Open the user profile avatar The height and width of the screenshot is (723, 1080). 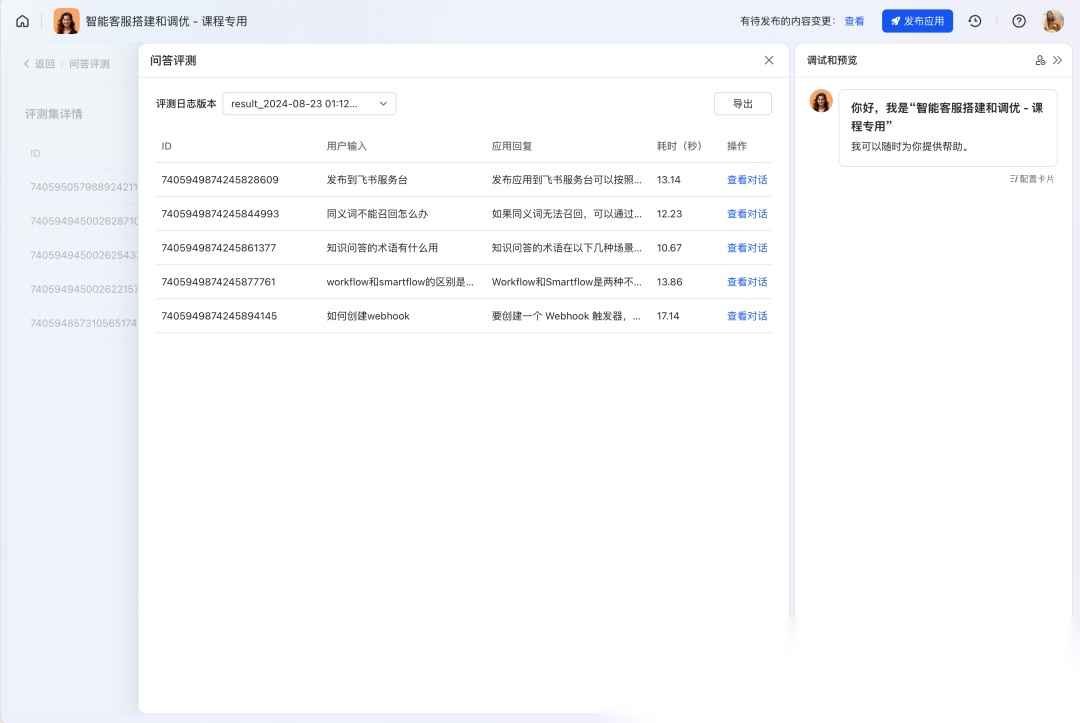pyautogui.click(x=1053, y=21)
